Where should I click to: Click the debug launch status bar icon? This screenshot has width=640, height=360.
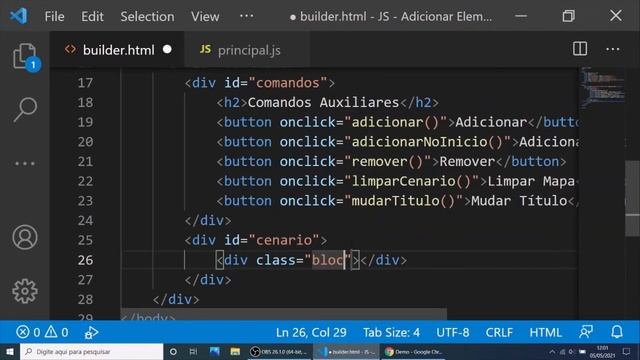(x=91, y=332)
